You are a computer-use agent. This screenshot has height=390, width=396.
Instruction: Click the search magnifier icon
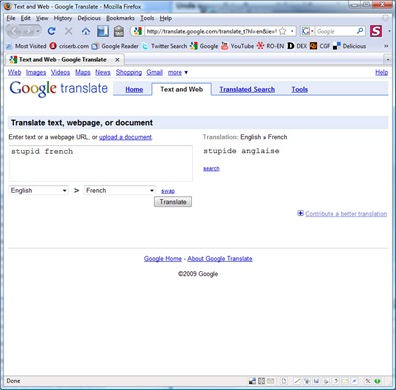(360, 31)
